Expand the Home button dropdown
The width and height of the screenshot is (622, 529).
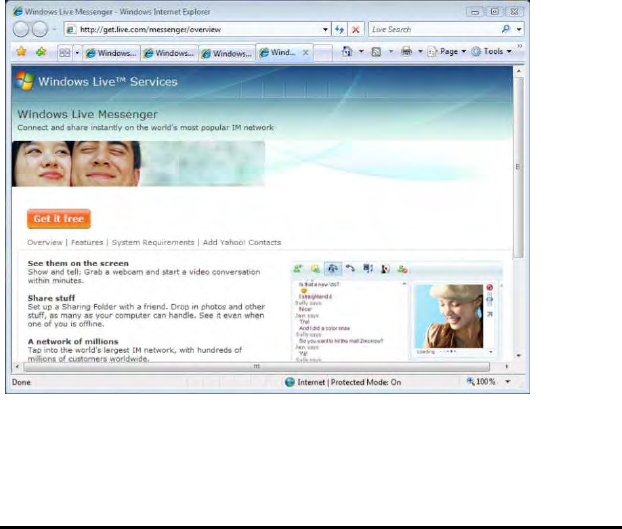(361, 52)
